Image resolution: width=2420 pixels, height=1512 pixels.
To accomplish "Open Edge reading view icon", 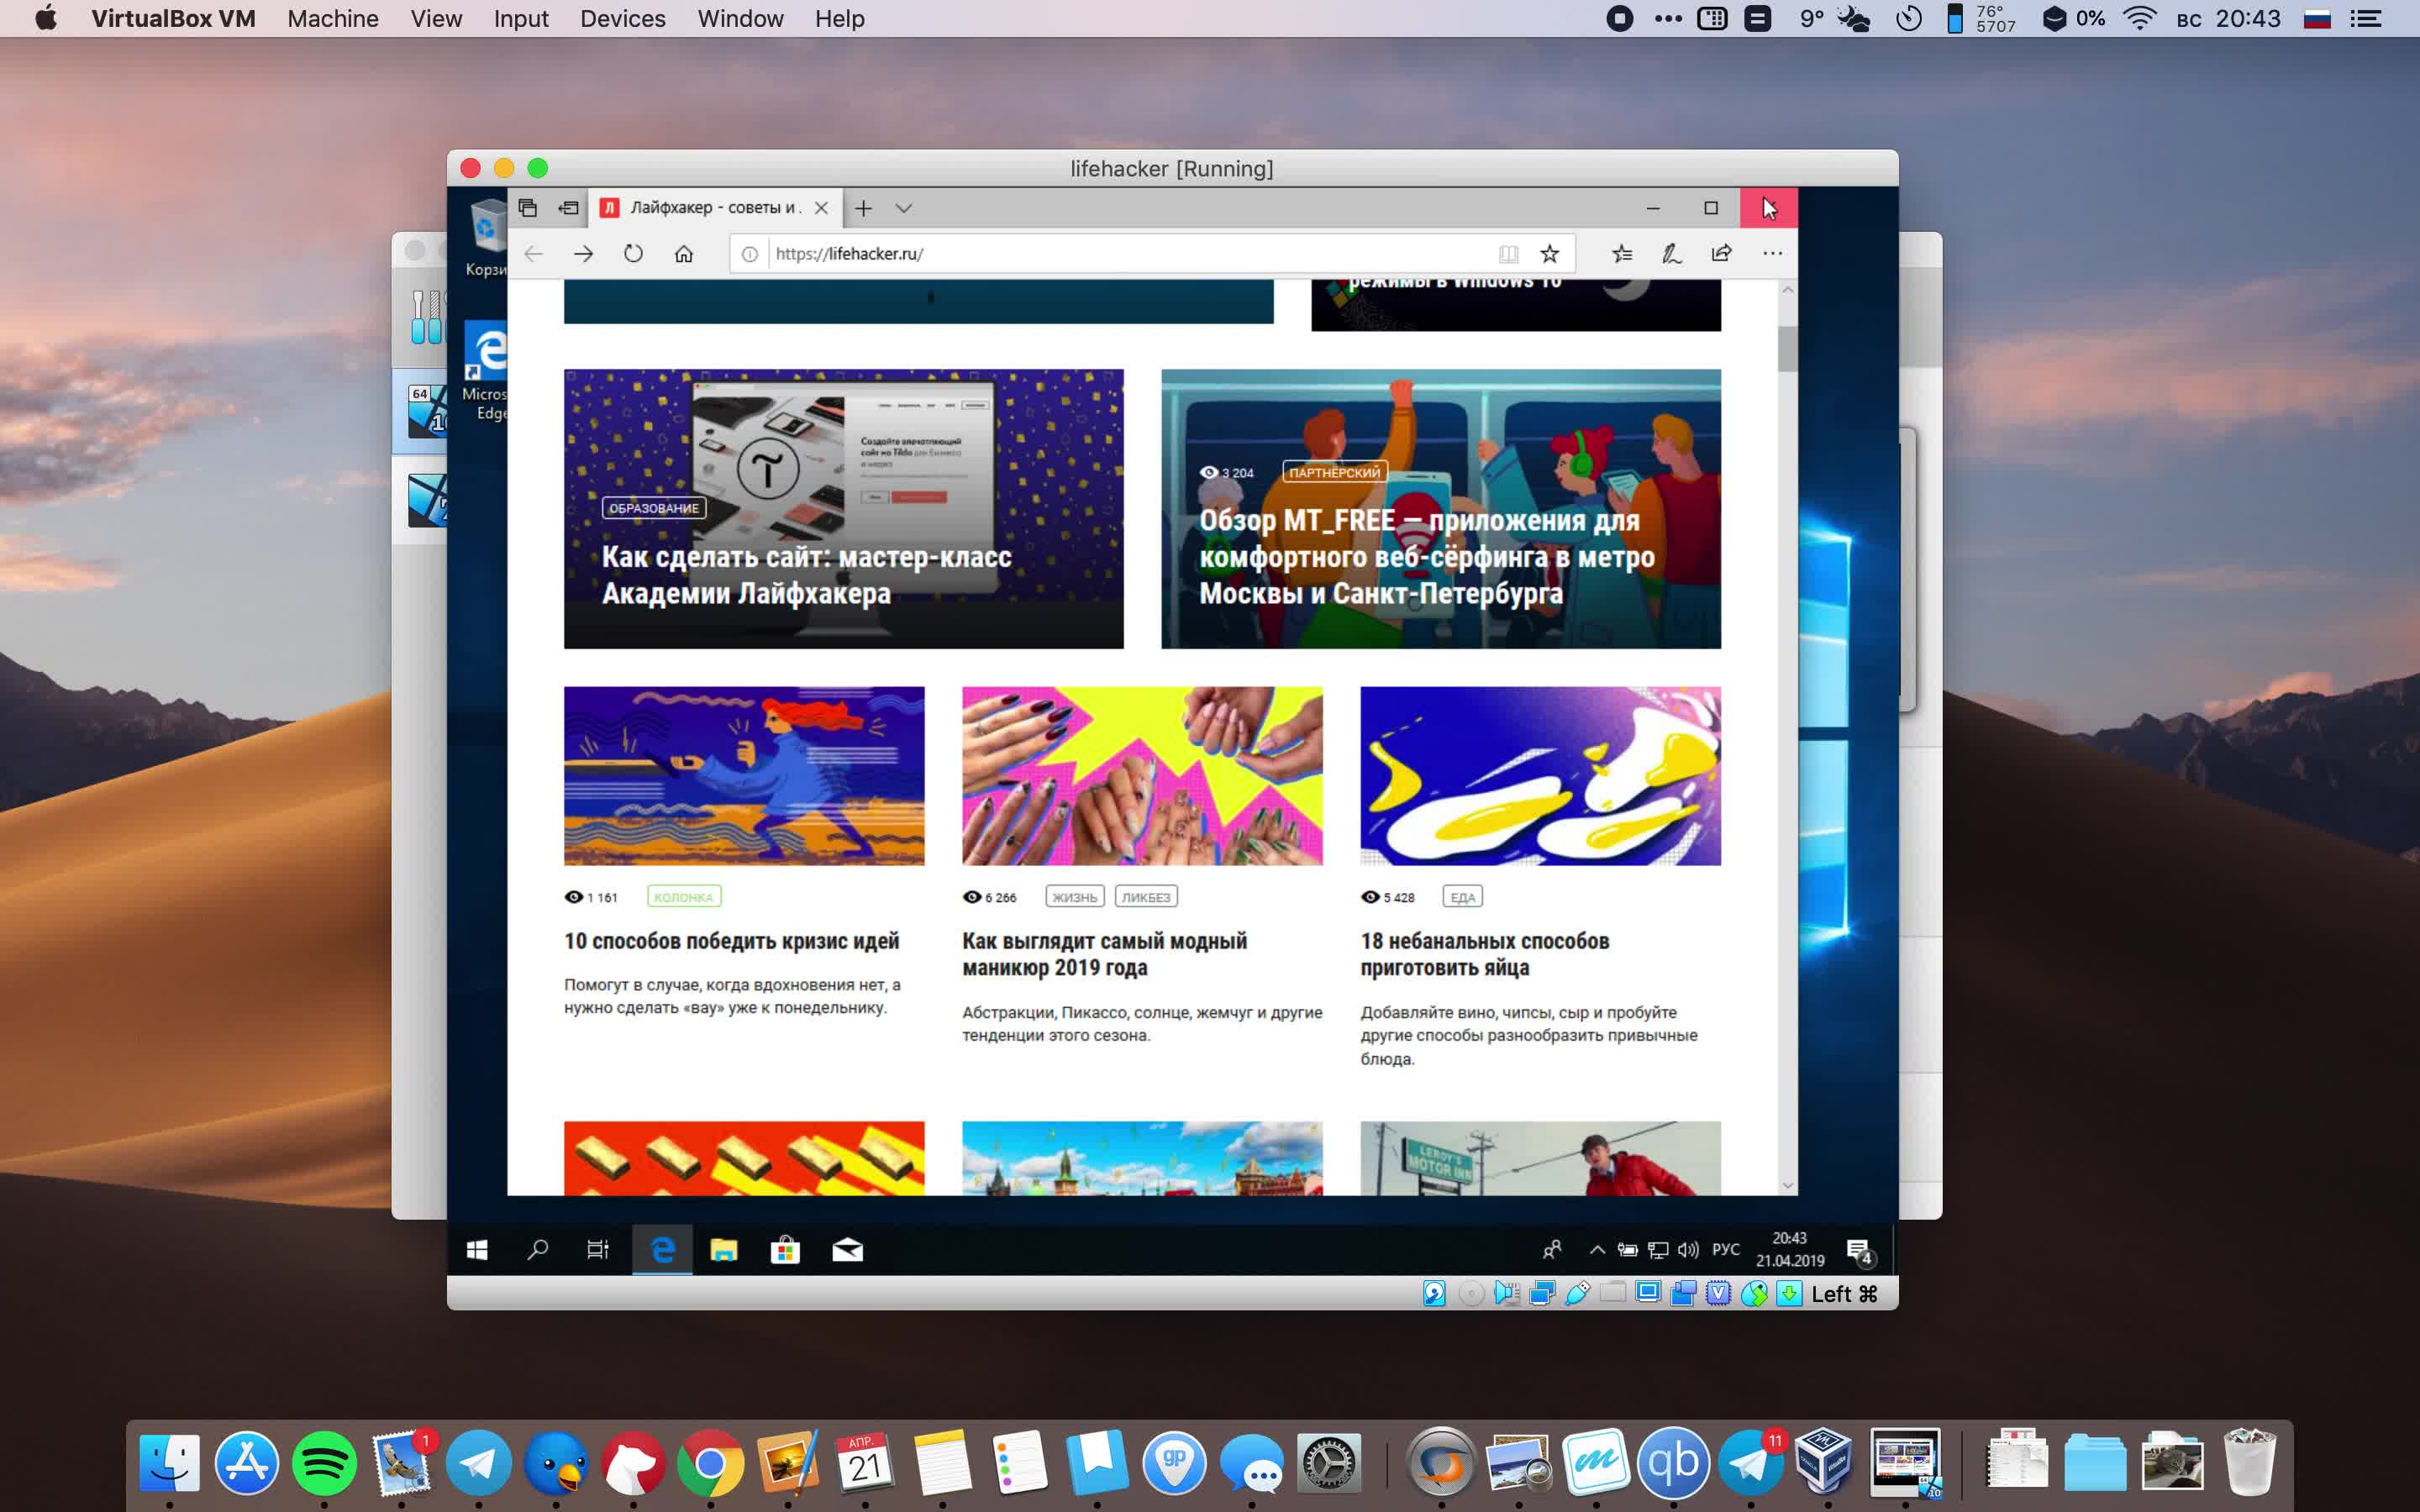I will (1508, 254).
